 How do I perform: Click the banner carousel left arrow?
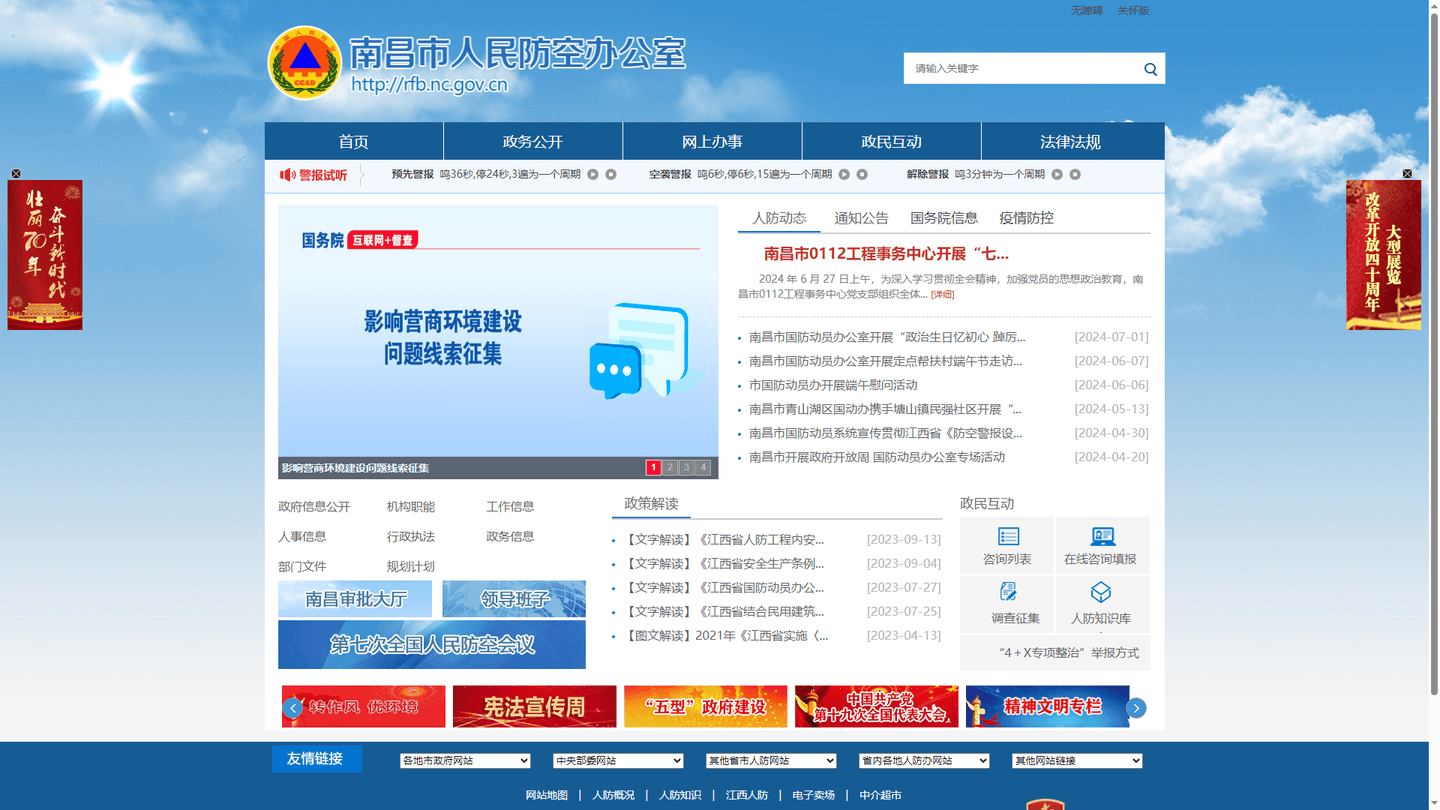293,708
